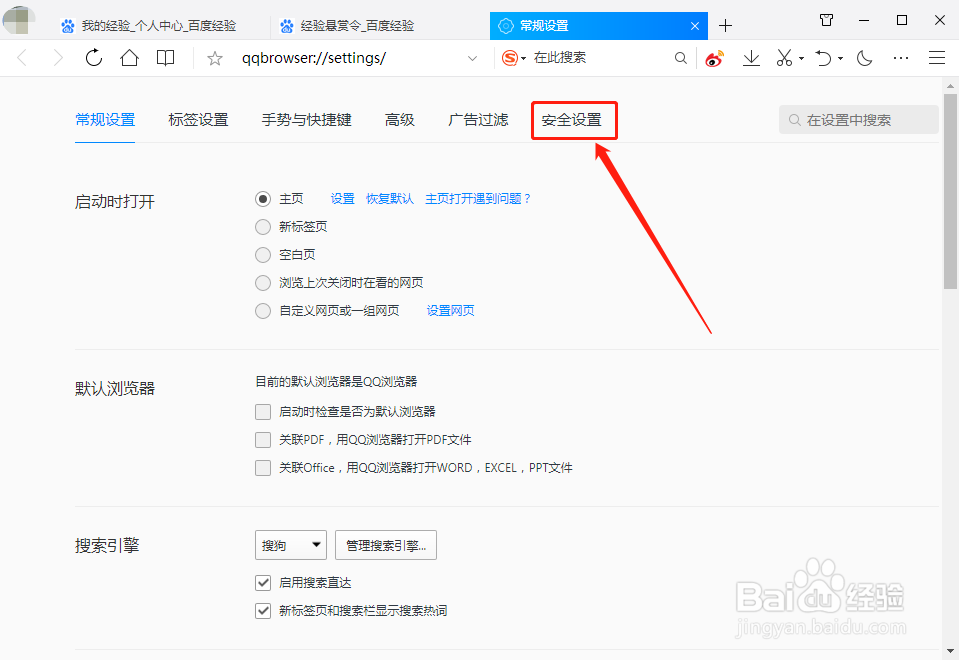Image resolution: width=959 pixels, height=660 pixels.
Task: Uncheck 启用搜索直达
Action: tap(263, 583)
